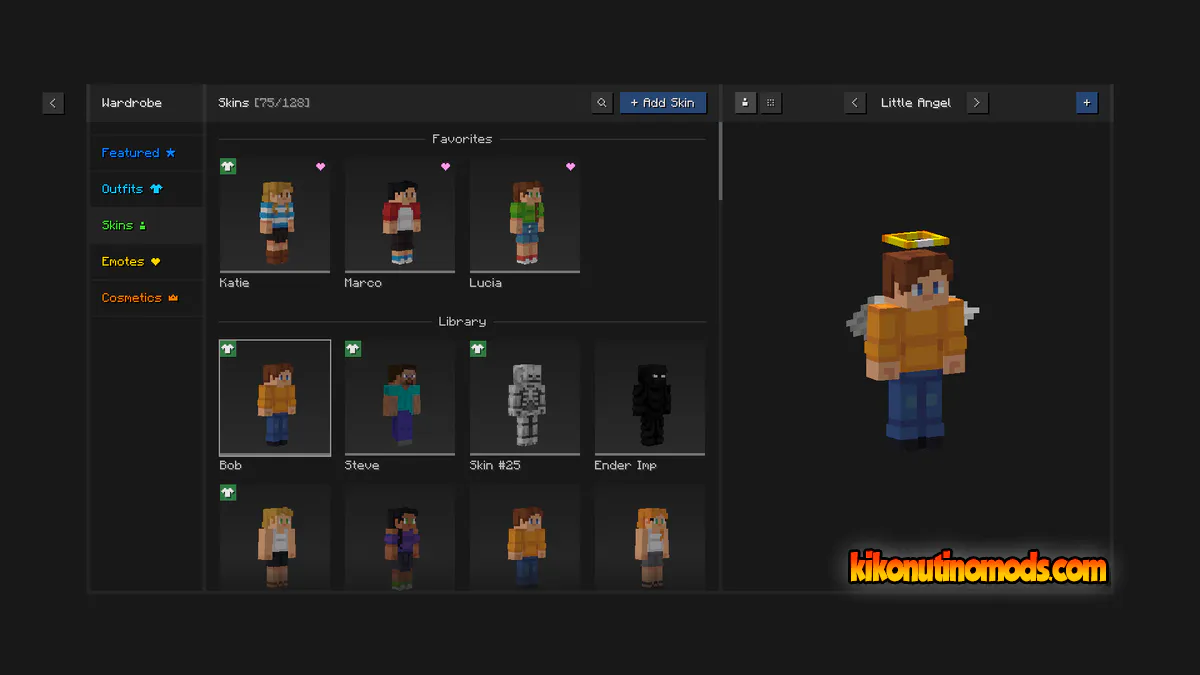Click the green shirt badge on Katie
Screen dimensions: 1200x675
click(228, 166)
